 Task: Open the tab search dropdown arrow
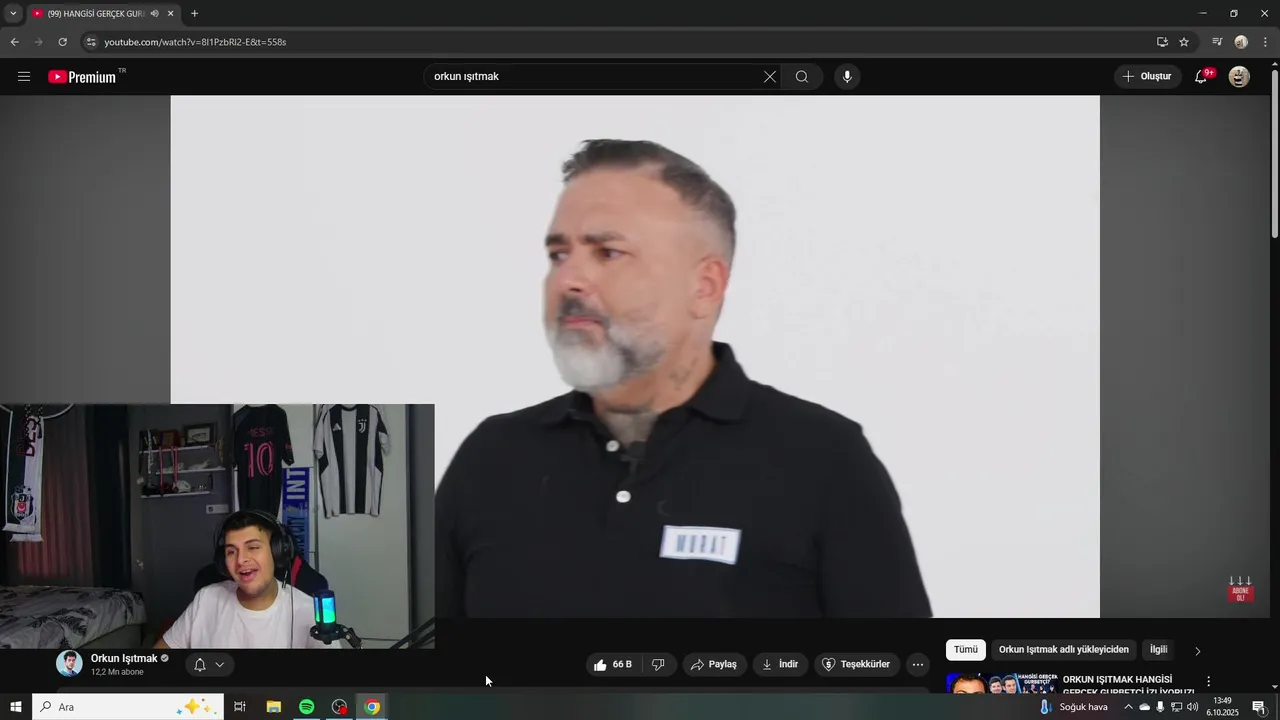pyautogui.click(x=13, y=13)
